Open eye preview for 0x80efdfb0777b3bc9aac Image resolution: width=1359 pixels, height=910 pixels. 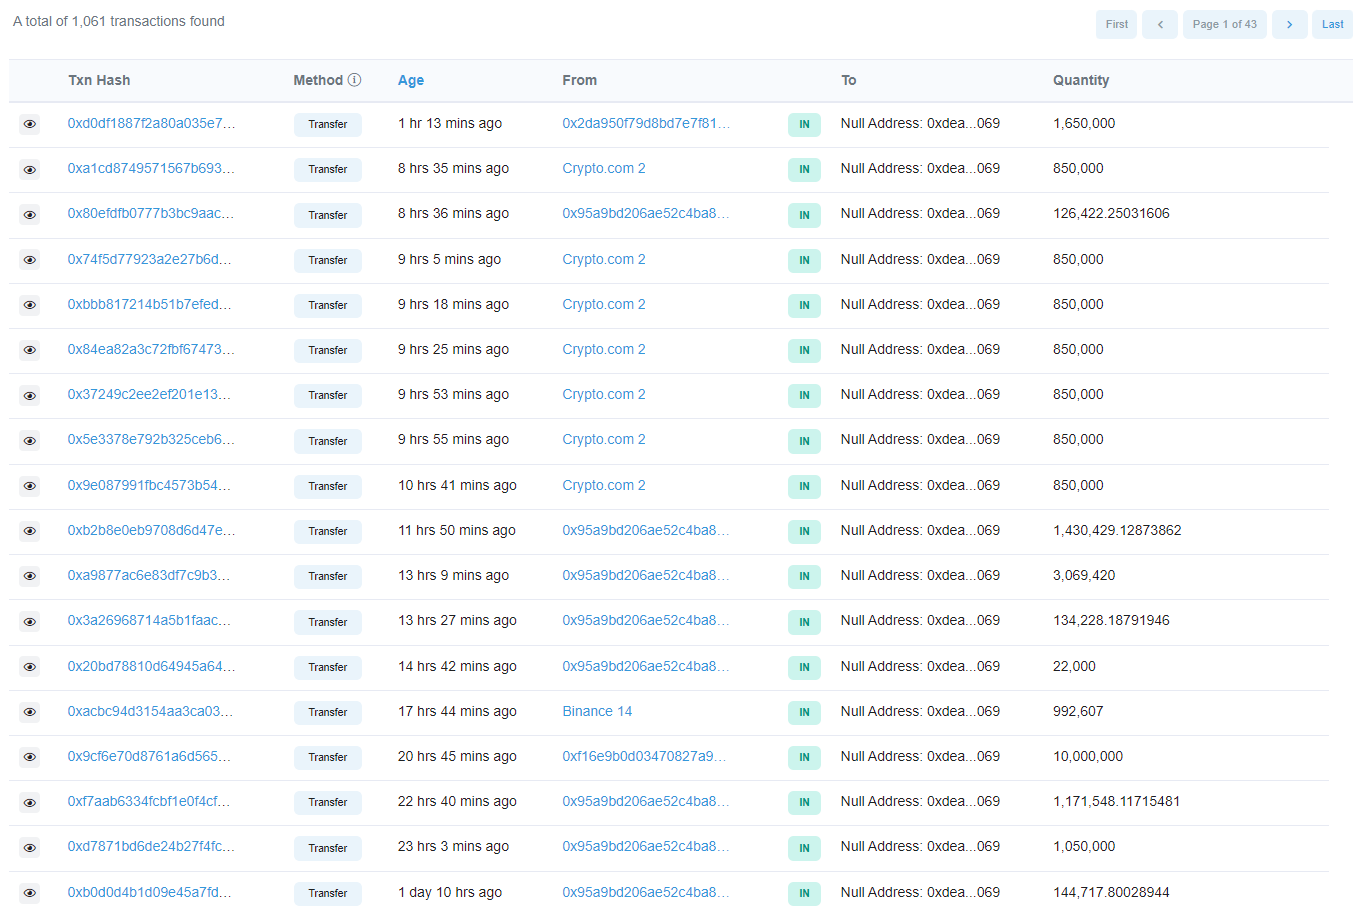[30, 215]
